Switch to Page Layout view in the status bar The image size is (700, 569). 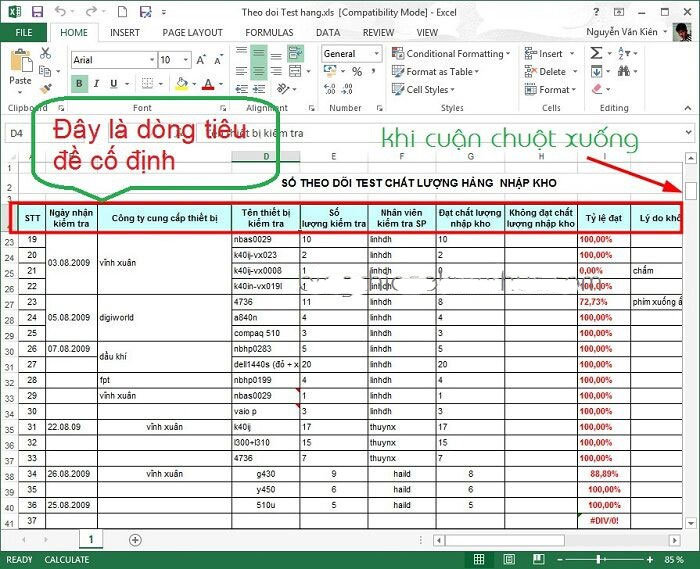pos(509,559)
